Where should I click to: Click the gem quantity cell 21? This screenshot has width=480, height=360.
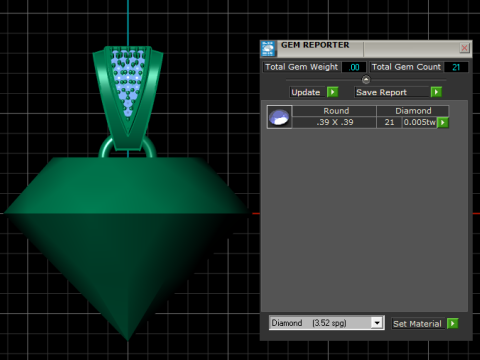coord(389,122)
